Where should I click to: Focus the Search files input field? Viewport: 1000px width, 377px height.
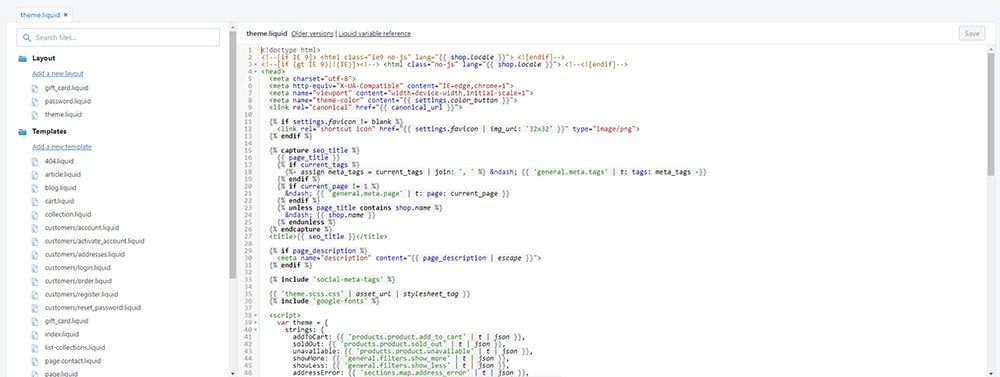click(93, 38)
